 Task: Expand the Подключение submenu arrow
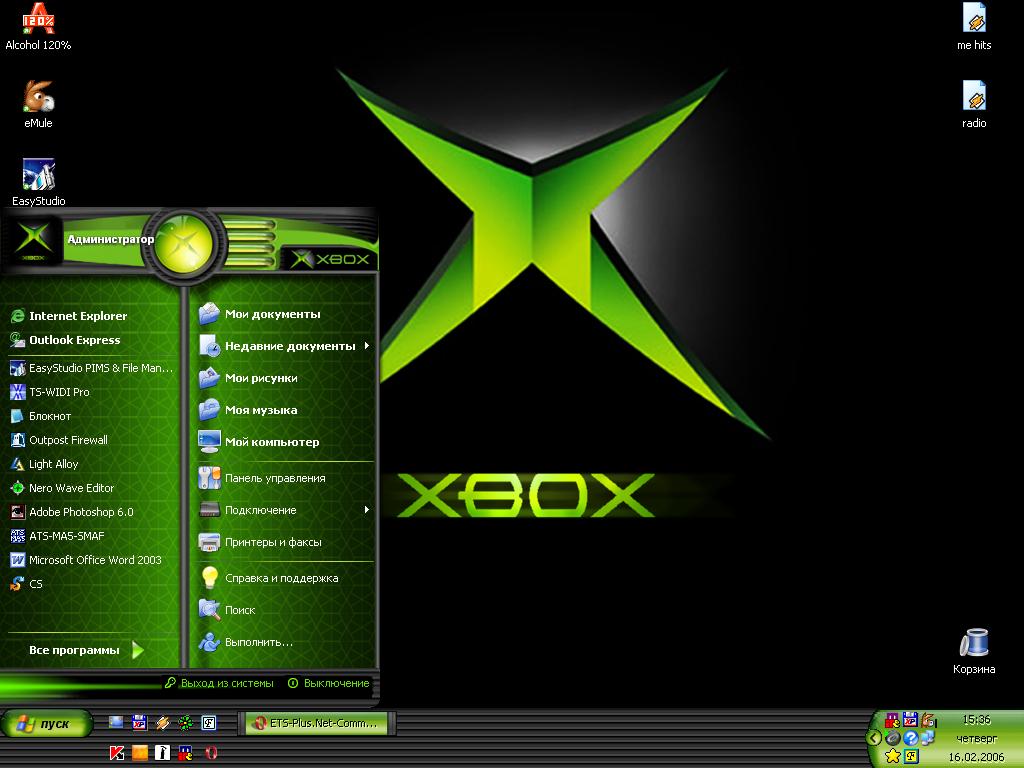pos(367,510)
